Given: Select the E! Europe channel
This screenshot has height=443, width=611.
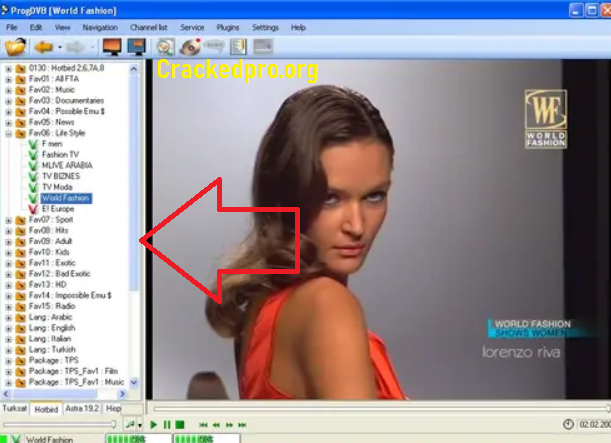Looking at the screenshot, I should 58,209.
